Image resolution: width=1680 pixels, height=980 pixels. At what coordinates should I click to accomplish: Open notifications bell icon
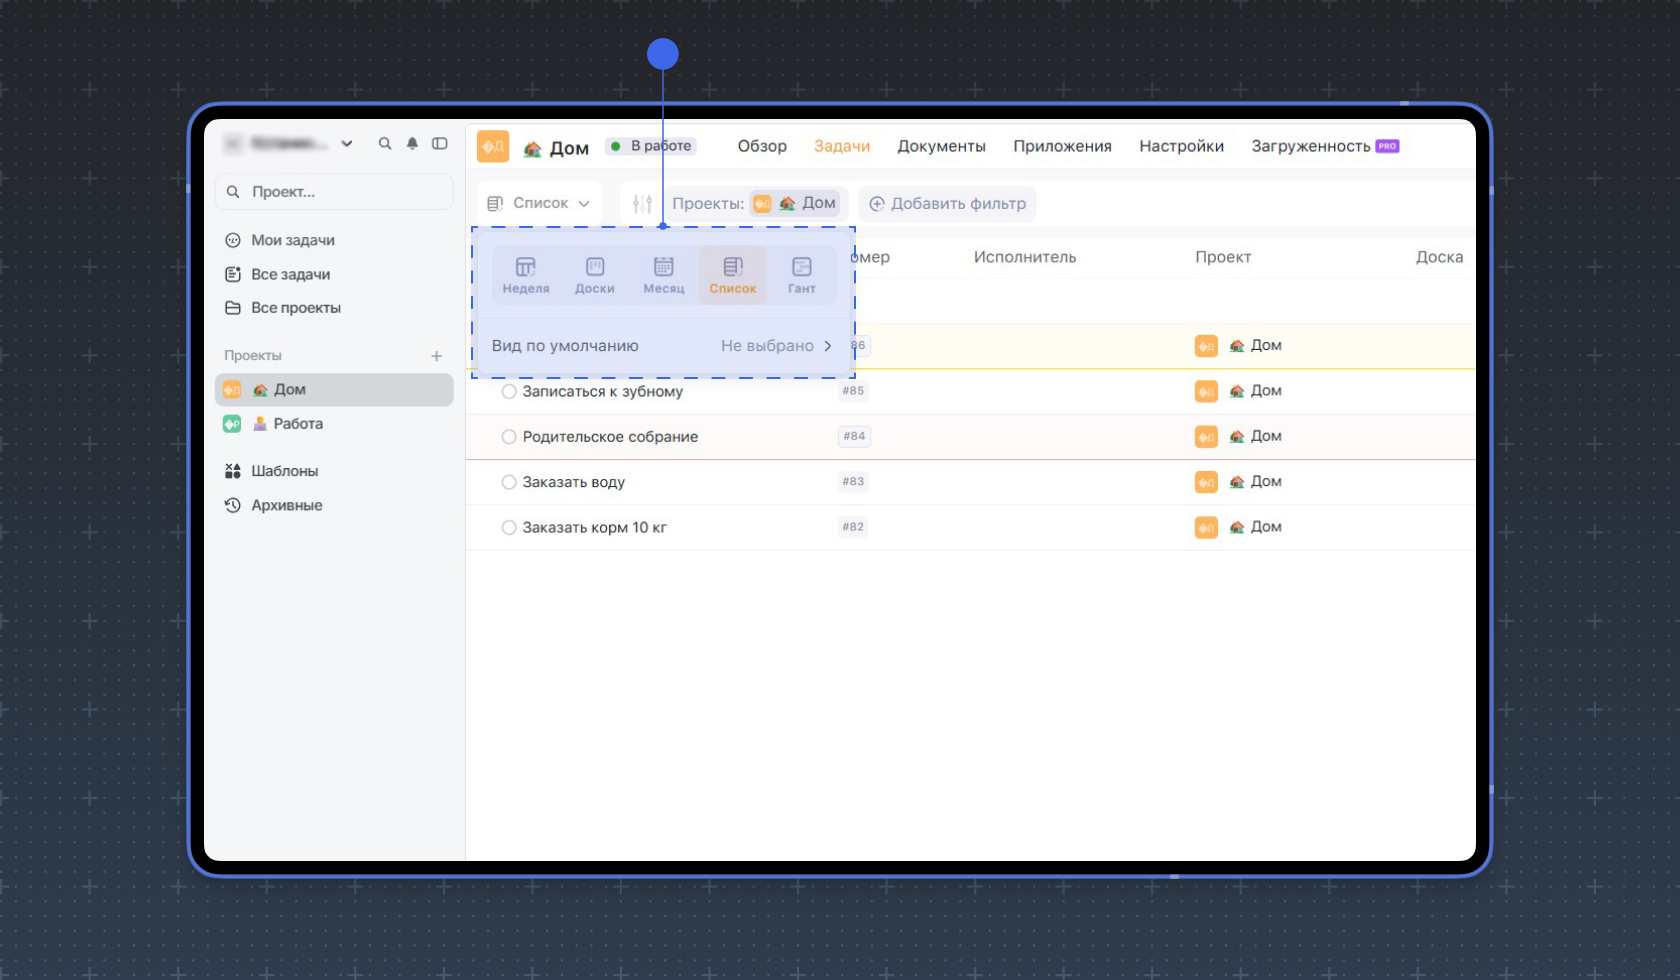(412, 144)
